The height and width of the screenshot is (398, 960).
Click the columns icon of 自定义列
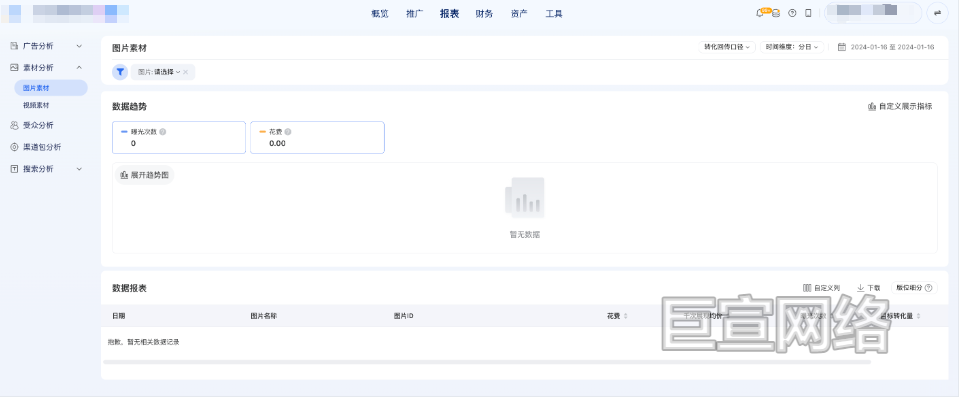click(x=807, y=288)
